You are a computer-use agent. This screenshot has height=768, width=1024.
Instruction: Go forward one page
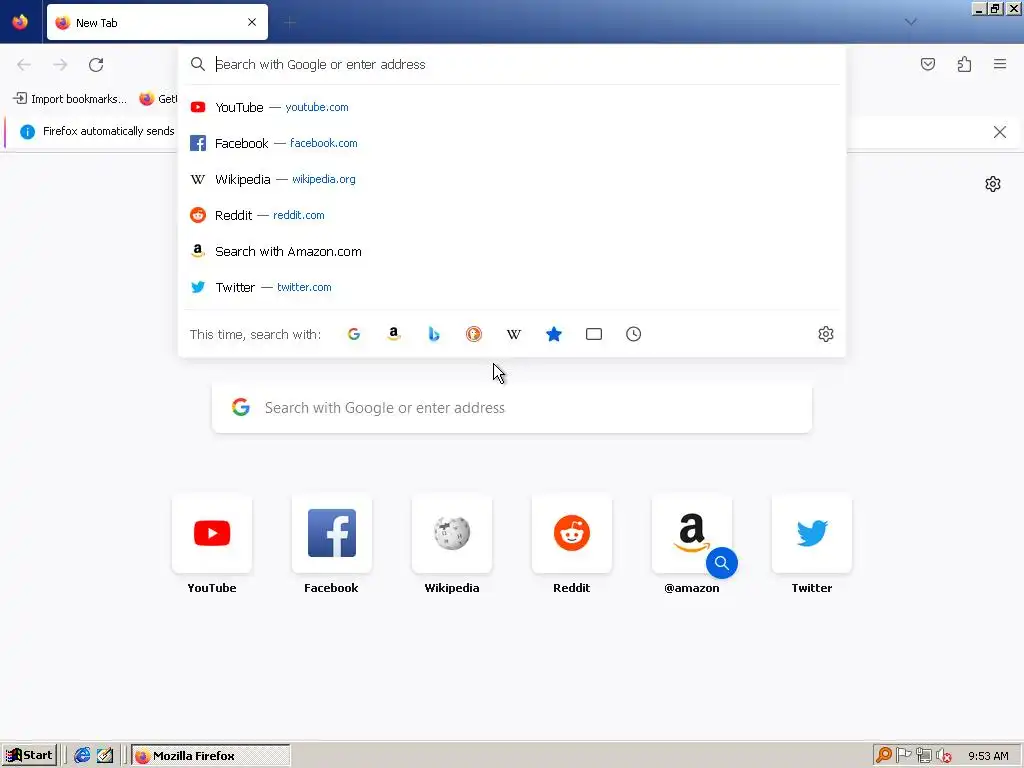(60, 65)
